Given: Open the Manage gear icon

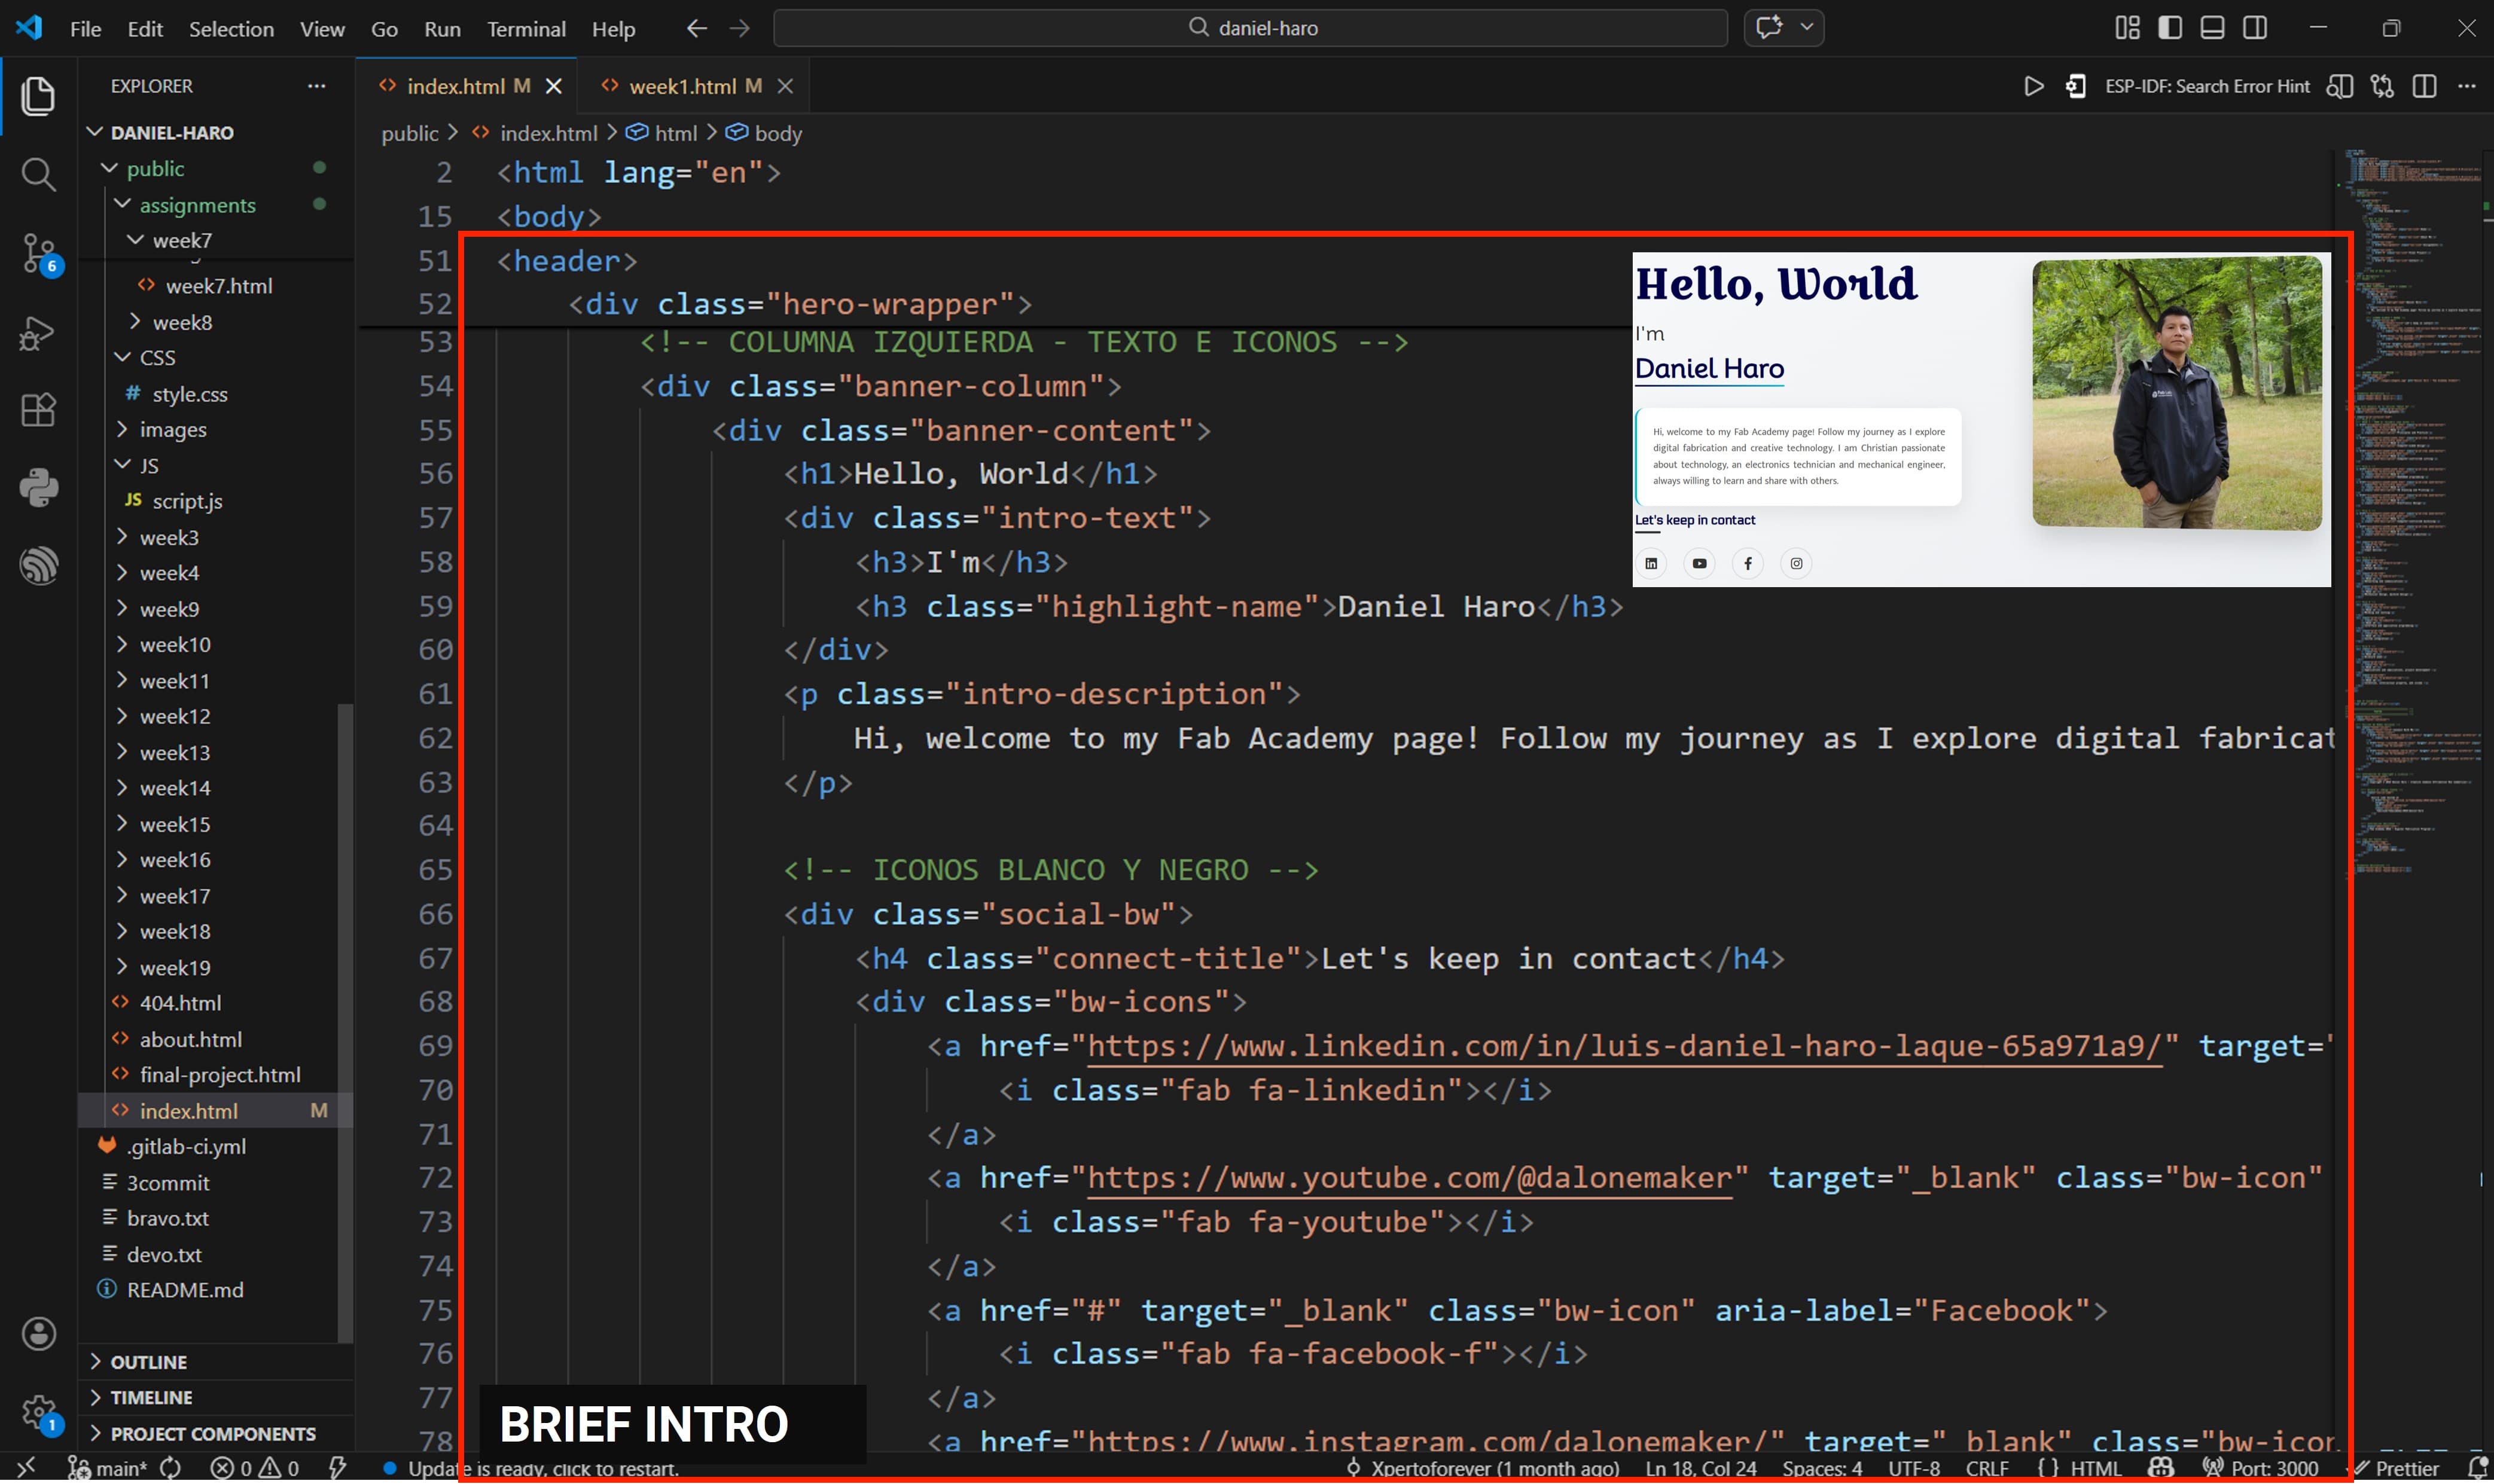Looking at the screenshot, I should click(38, 1412).
